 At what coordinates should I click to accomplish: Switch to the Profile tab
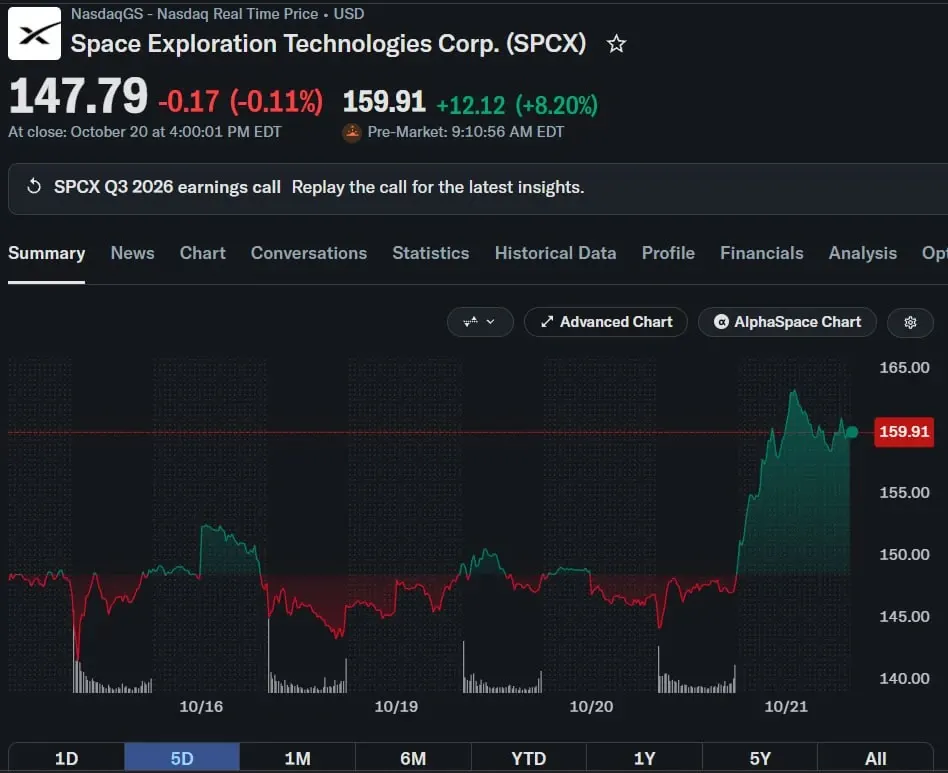coord(668,253)
